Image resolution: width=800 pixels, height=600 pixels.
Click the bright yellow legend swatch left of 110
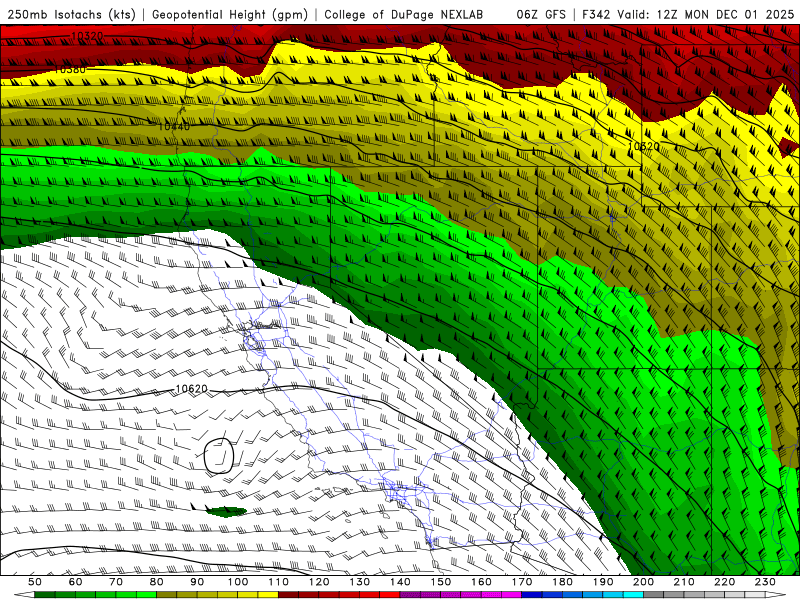pyautogui.click(x=268, y=595)
